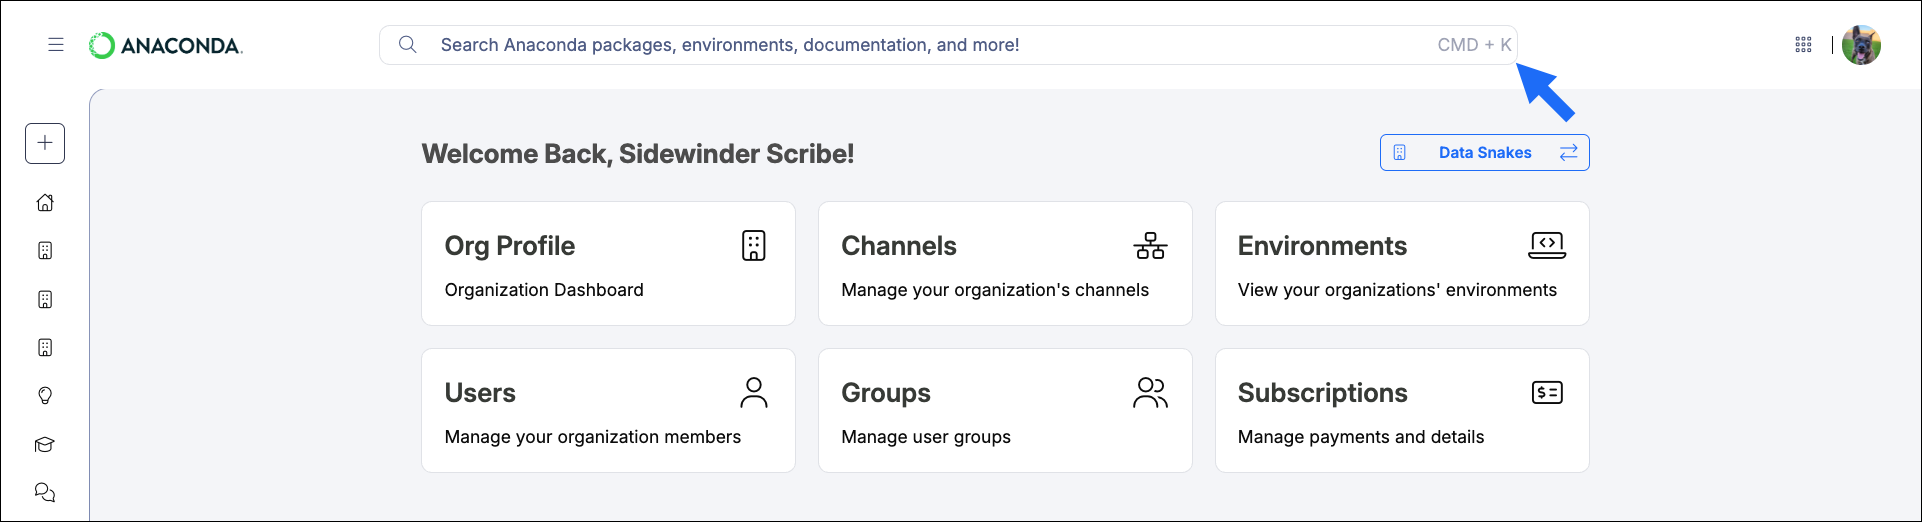Screen dimensions: 1922x522
Task: Click "Manage your organization's channels" text
Action: 995,290
